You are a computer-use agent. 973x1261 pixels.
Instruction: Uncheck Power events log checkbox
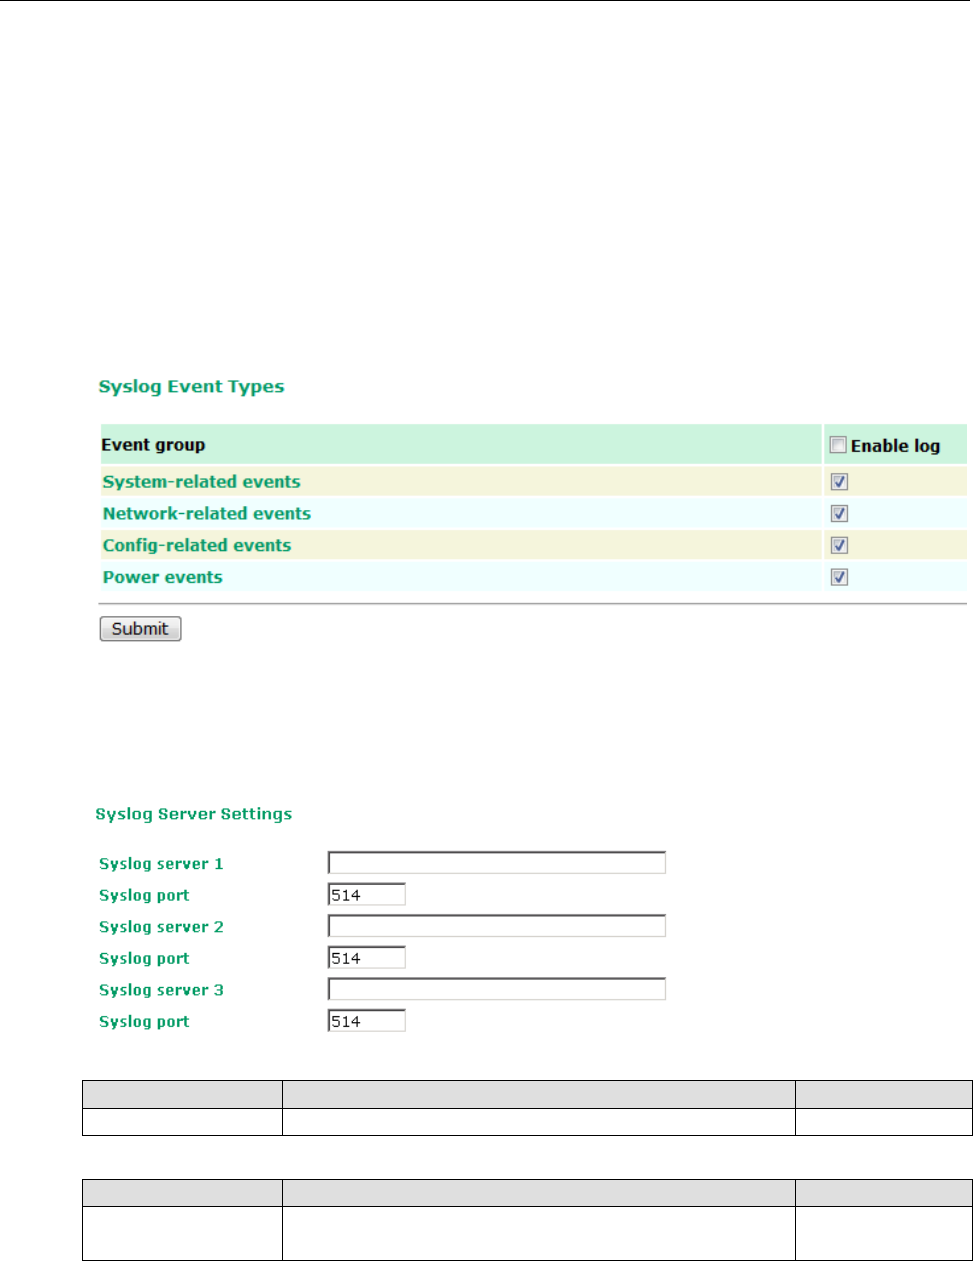[x=840, y=577]
